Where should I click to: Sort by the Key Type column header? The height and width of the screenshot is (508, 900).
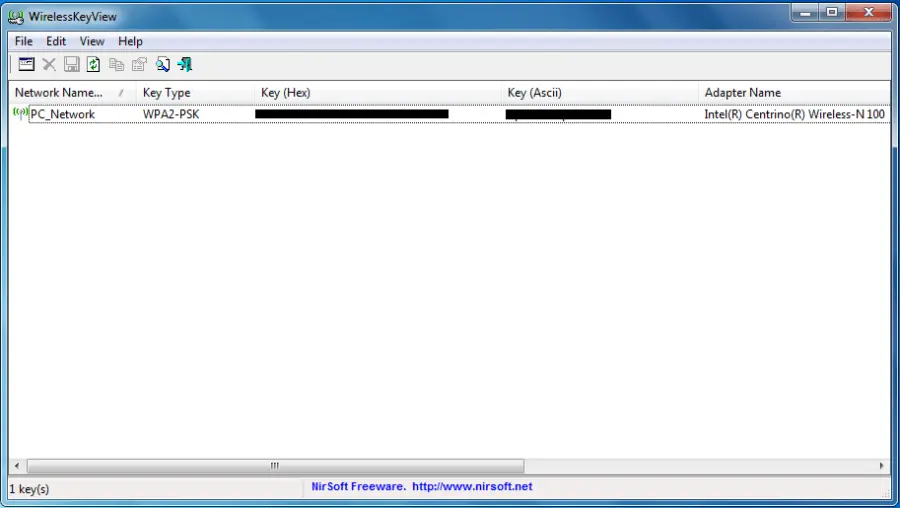166,93
